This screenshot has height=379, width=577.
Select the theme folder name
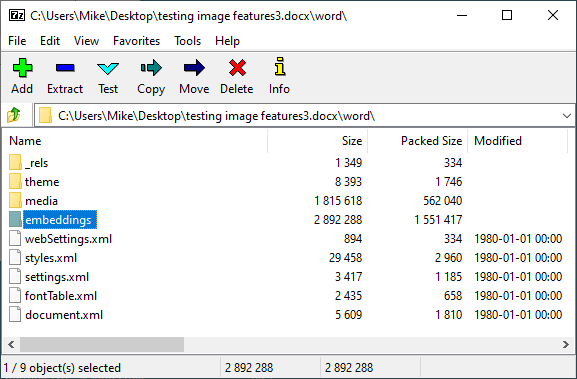tap(42, 182)
